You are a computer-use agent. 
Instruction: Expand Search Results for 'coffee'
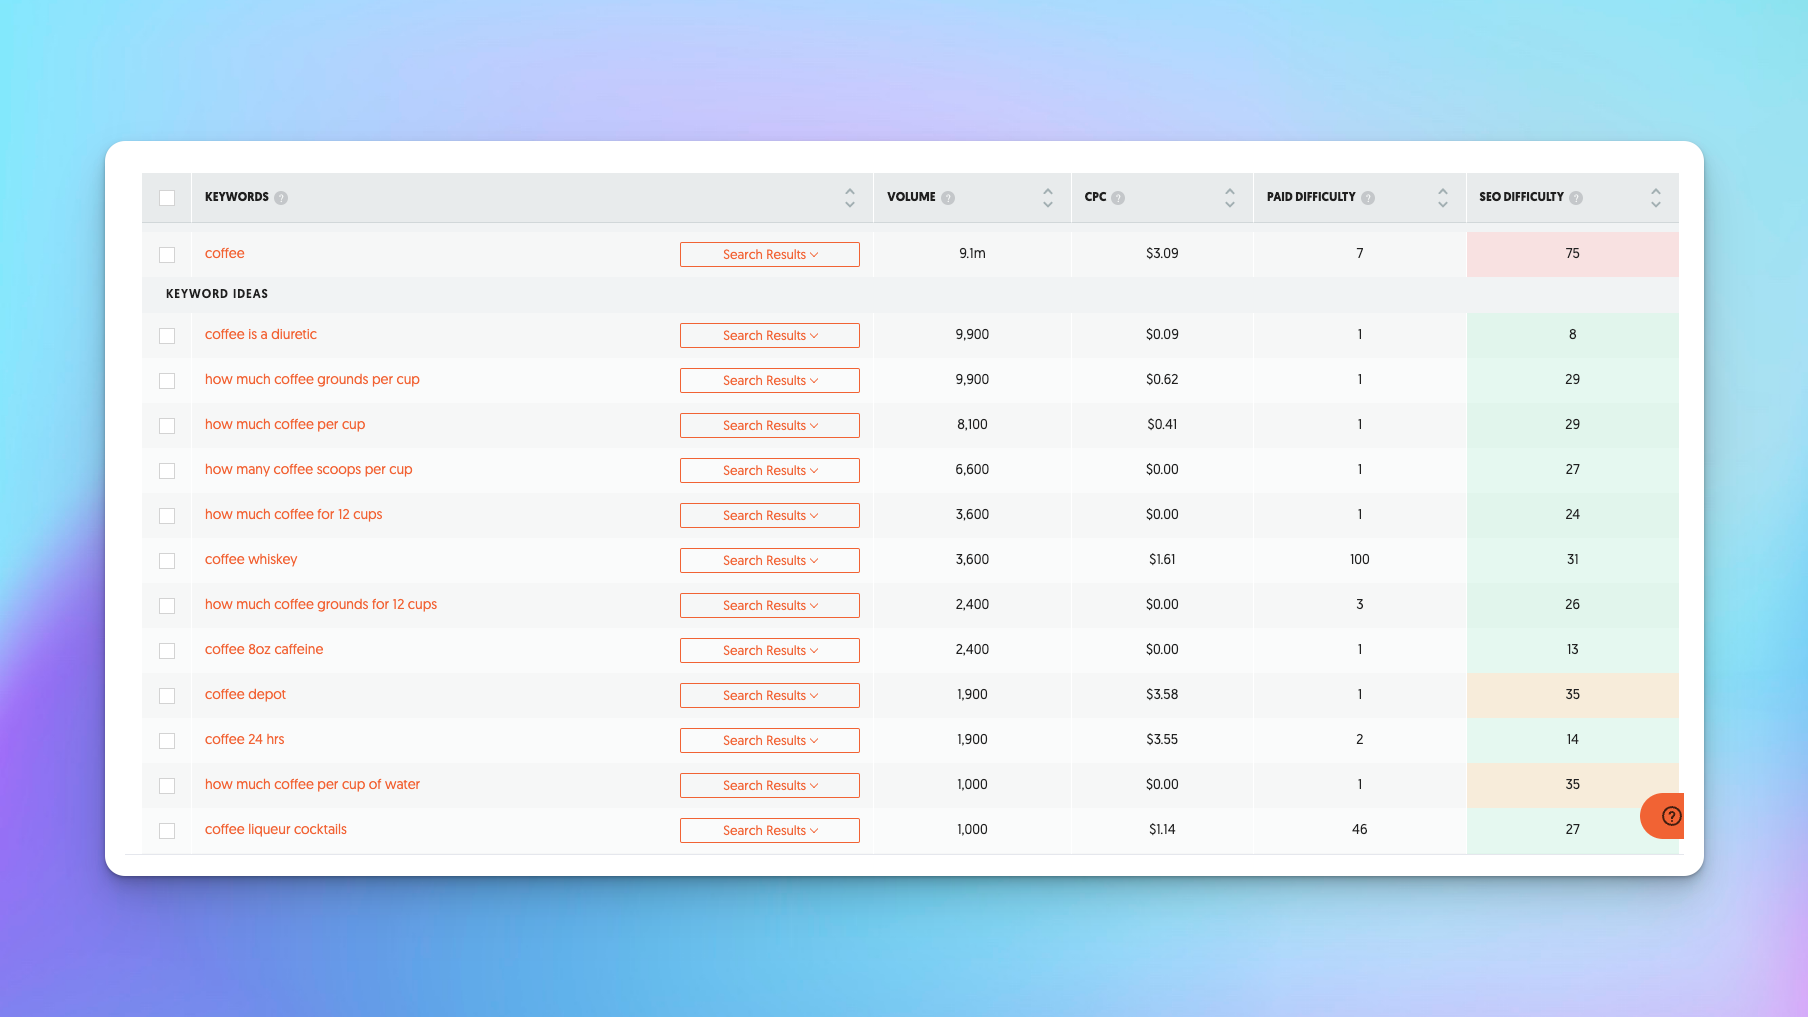(x=770, y=255)
